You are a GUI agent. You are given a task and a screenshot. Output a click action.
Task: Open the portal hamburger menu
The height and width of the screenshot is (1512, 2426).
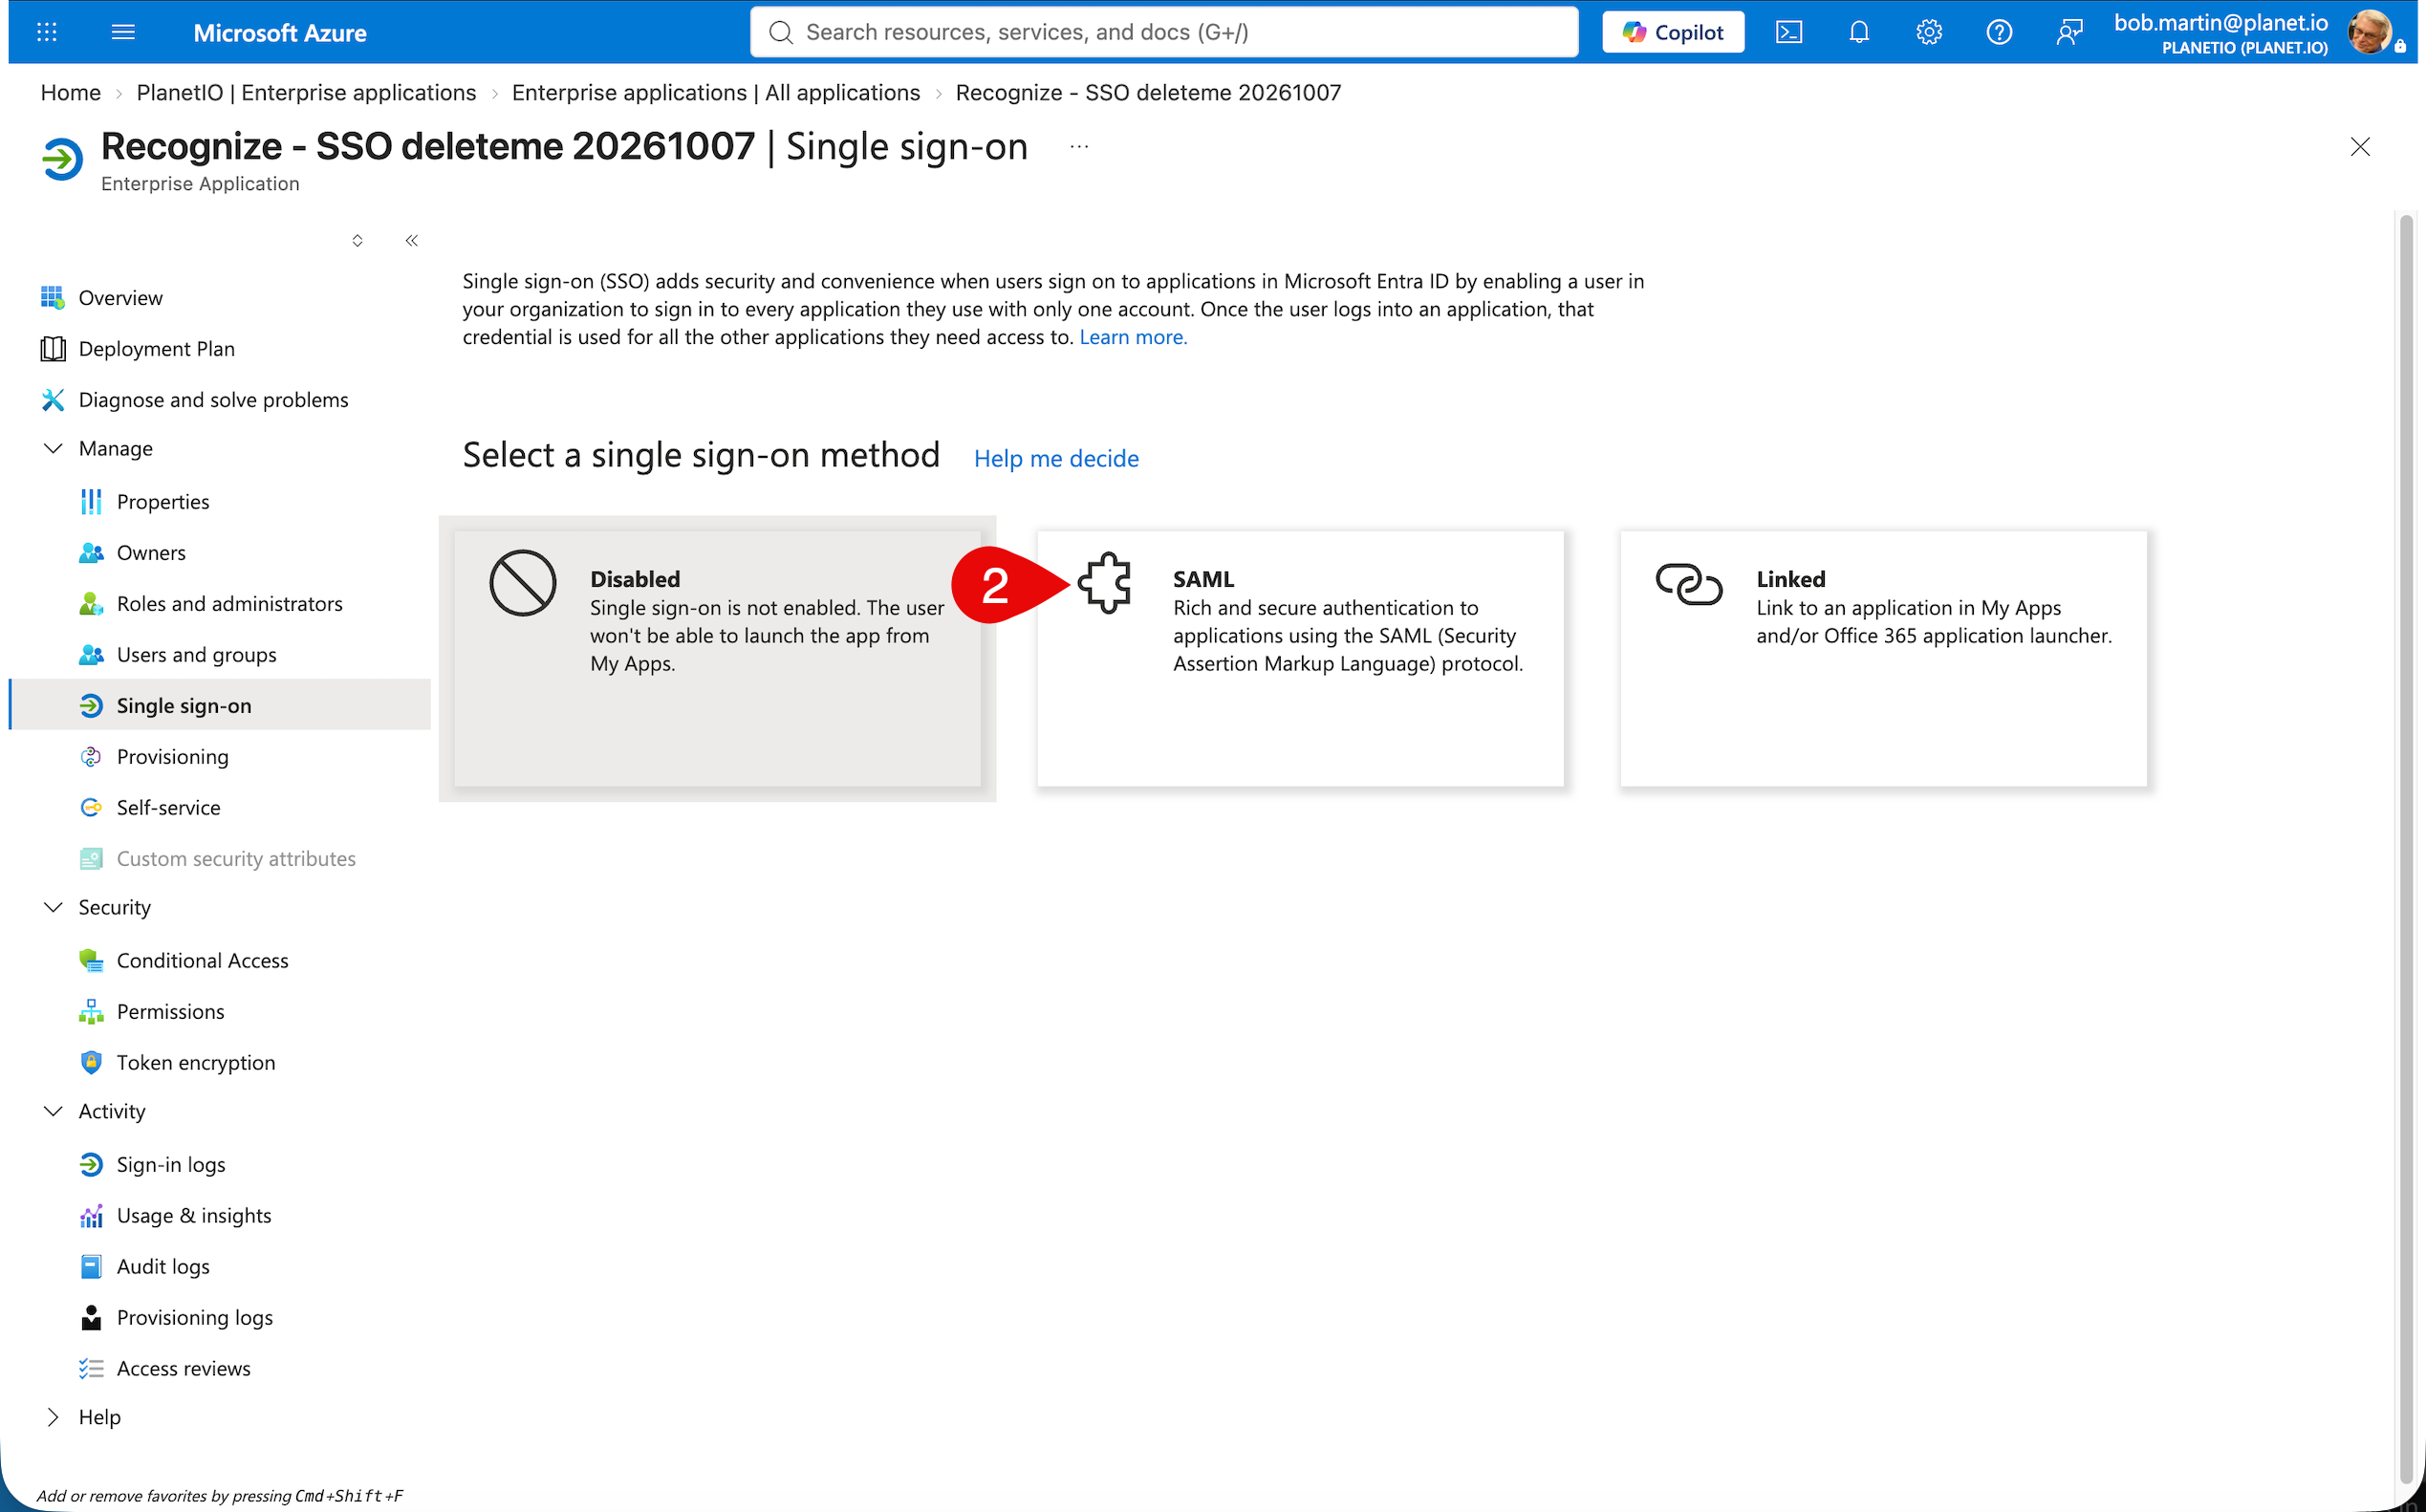pyautogui.click(x=123, y=32)
